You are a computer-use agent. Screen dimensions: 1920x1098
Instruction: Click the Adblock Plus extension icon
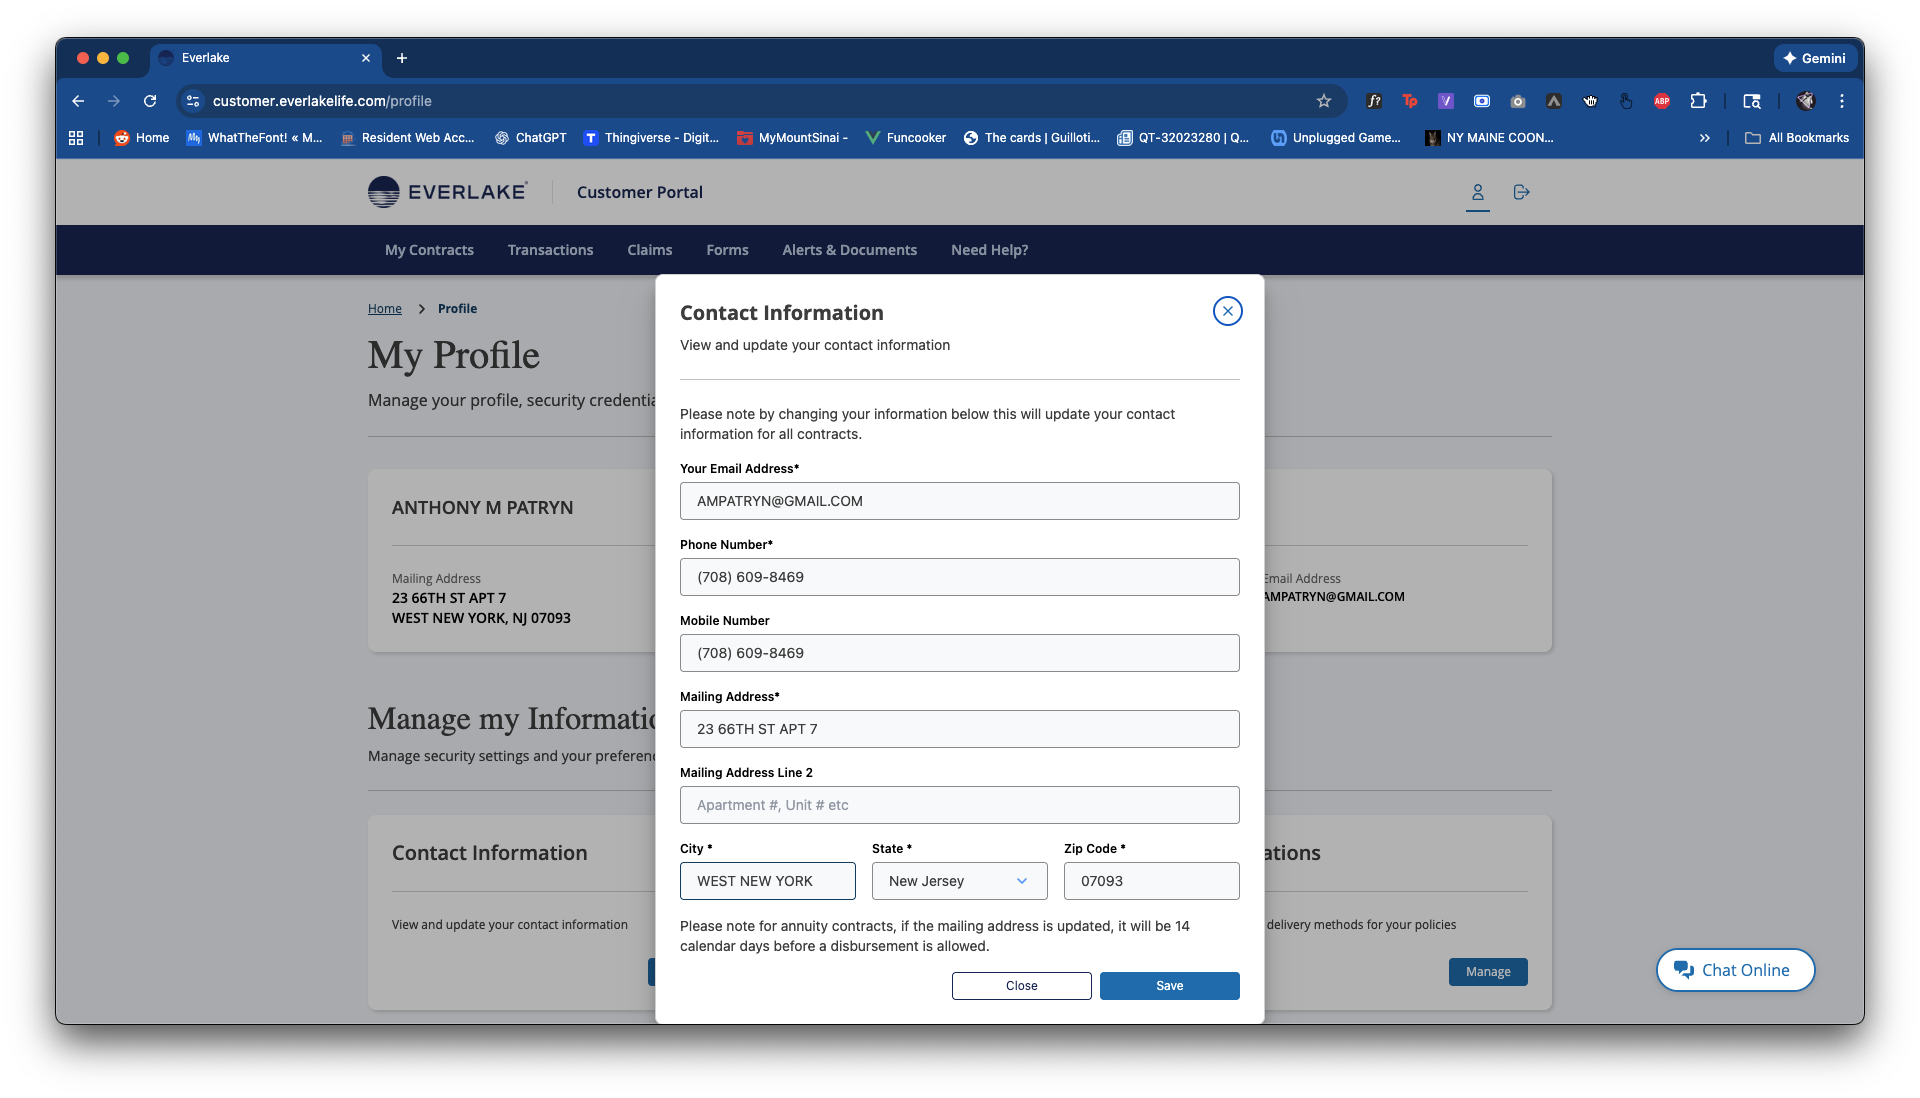1661,101
